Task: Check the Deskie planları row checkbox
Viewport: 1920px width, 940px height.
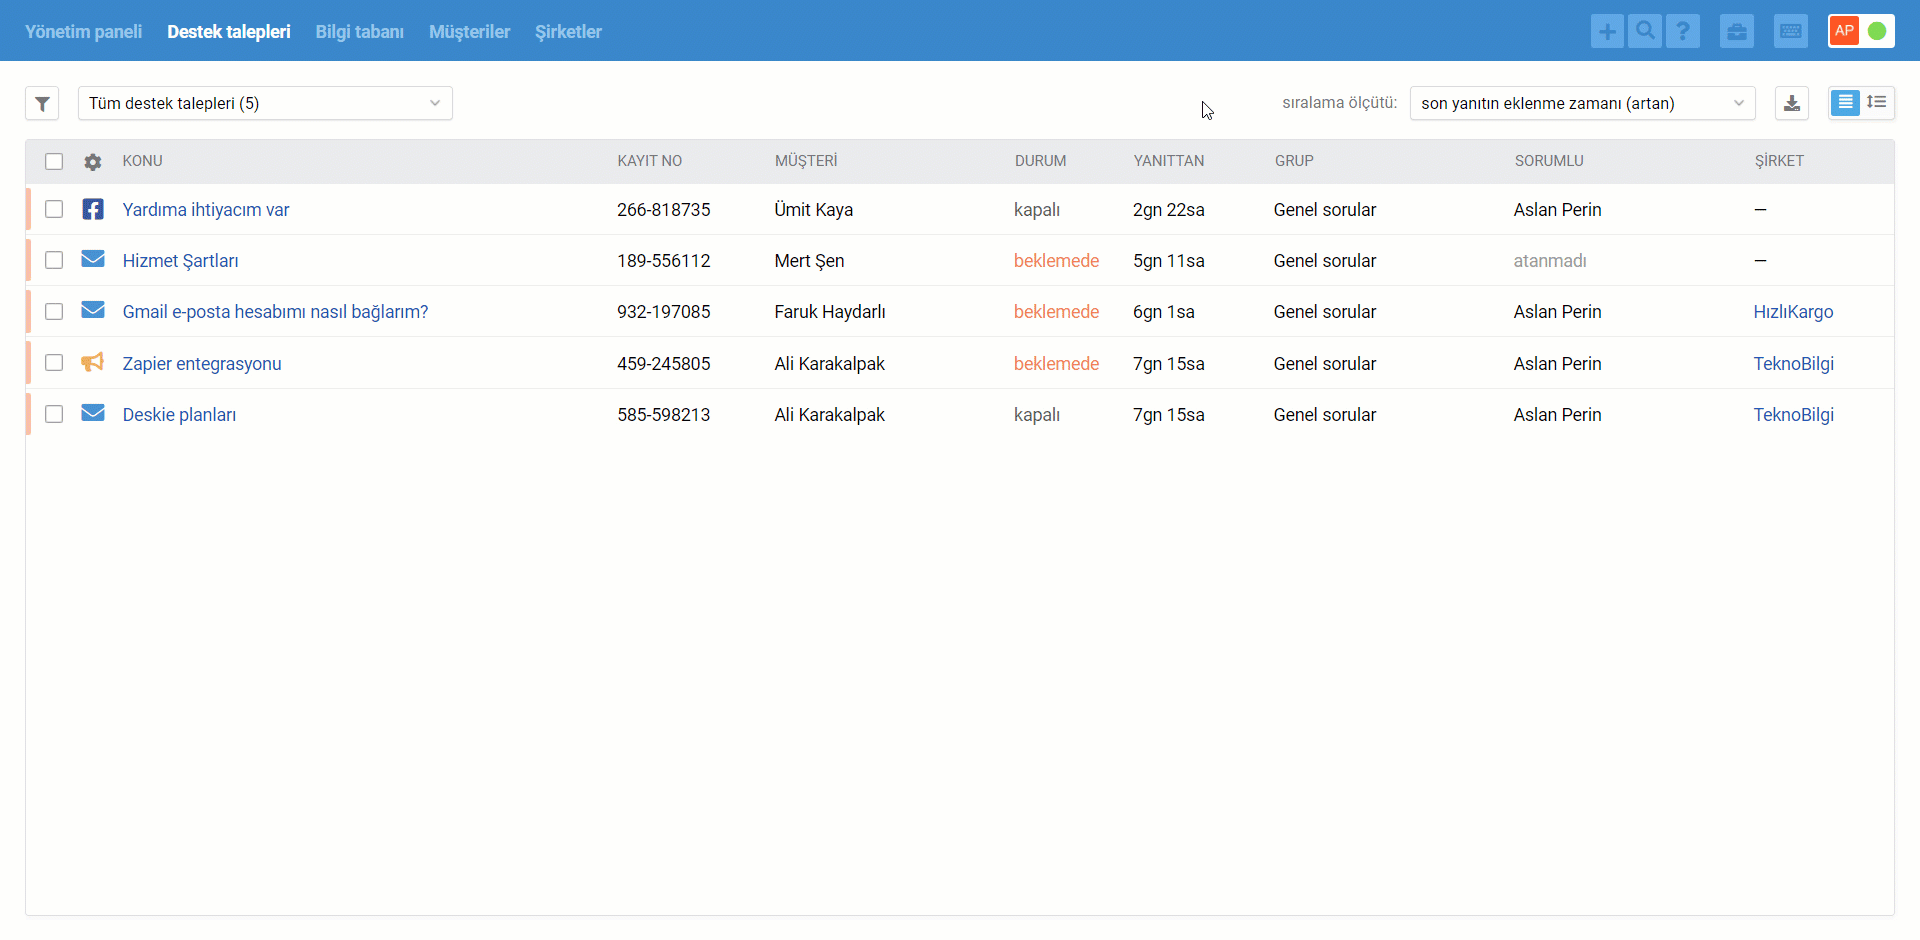Action: (54, 414)
